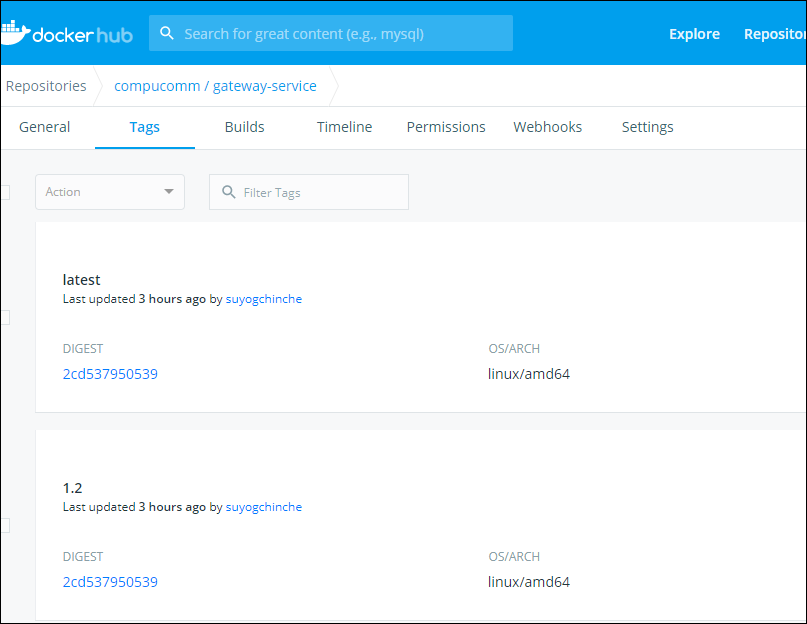Viewport: 807px width, 624px height.
Task: Open the Action dropdown
Action: (x=110, y=192)
